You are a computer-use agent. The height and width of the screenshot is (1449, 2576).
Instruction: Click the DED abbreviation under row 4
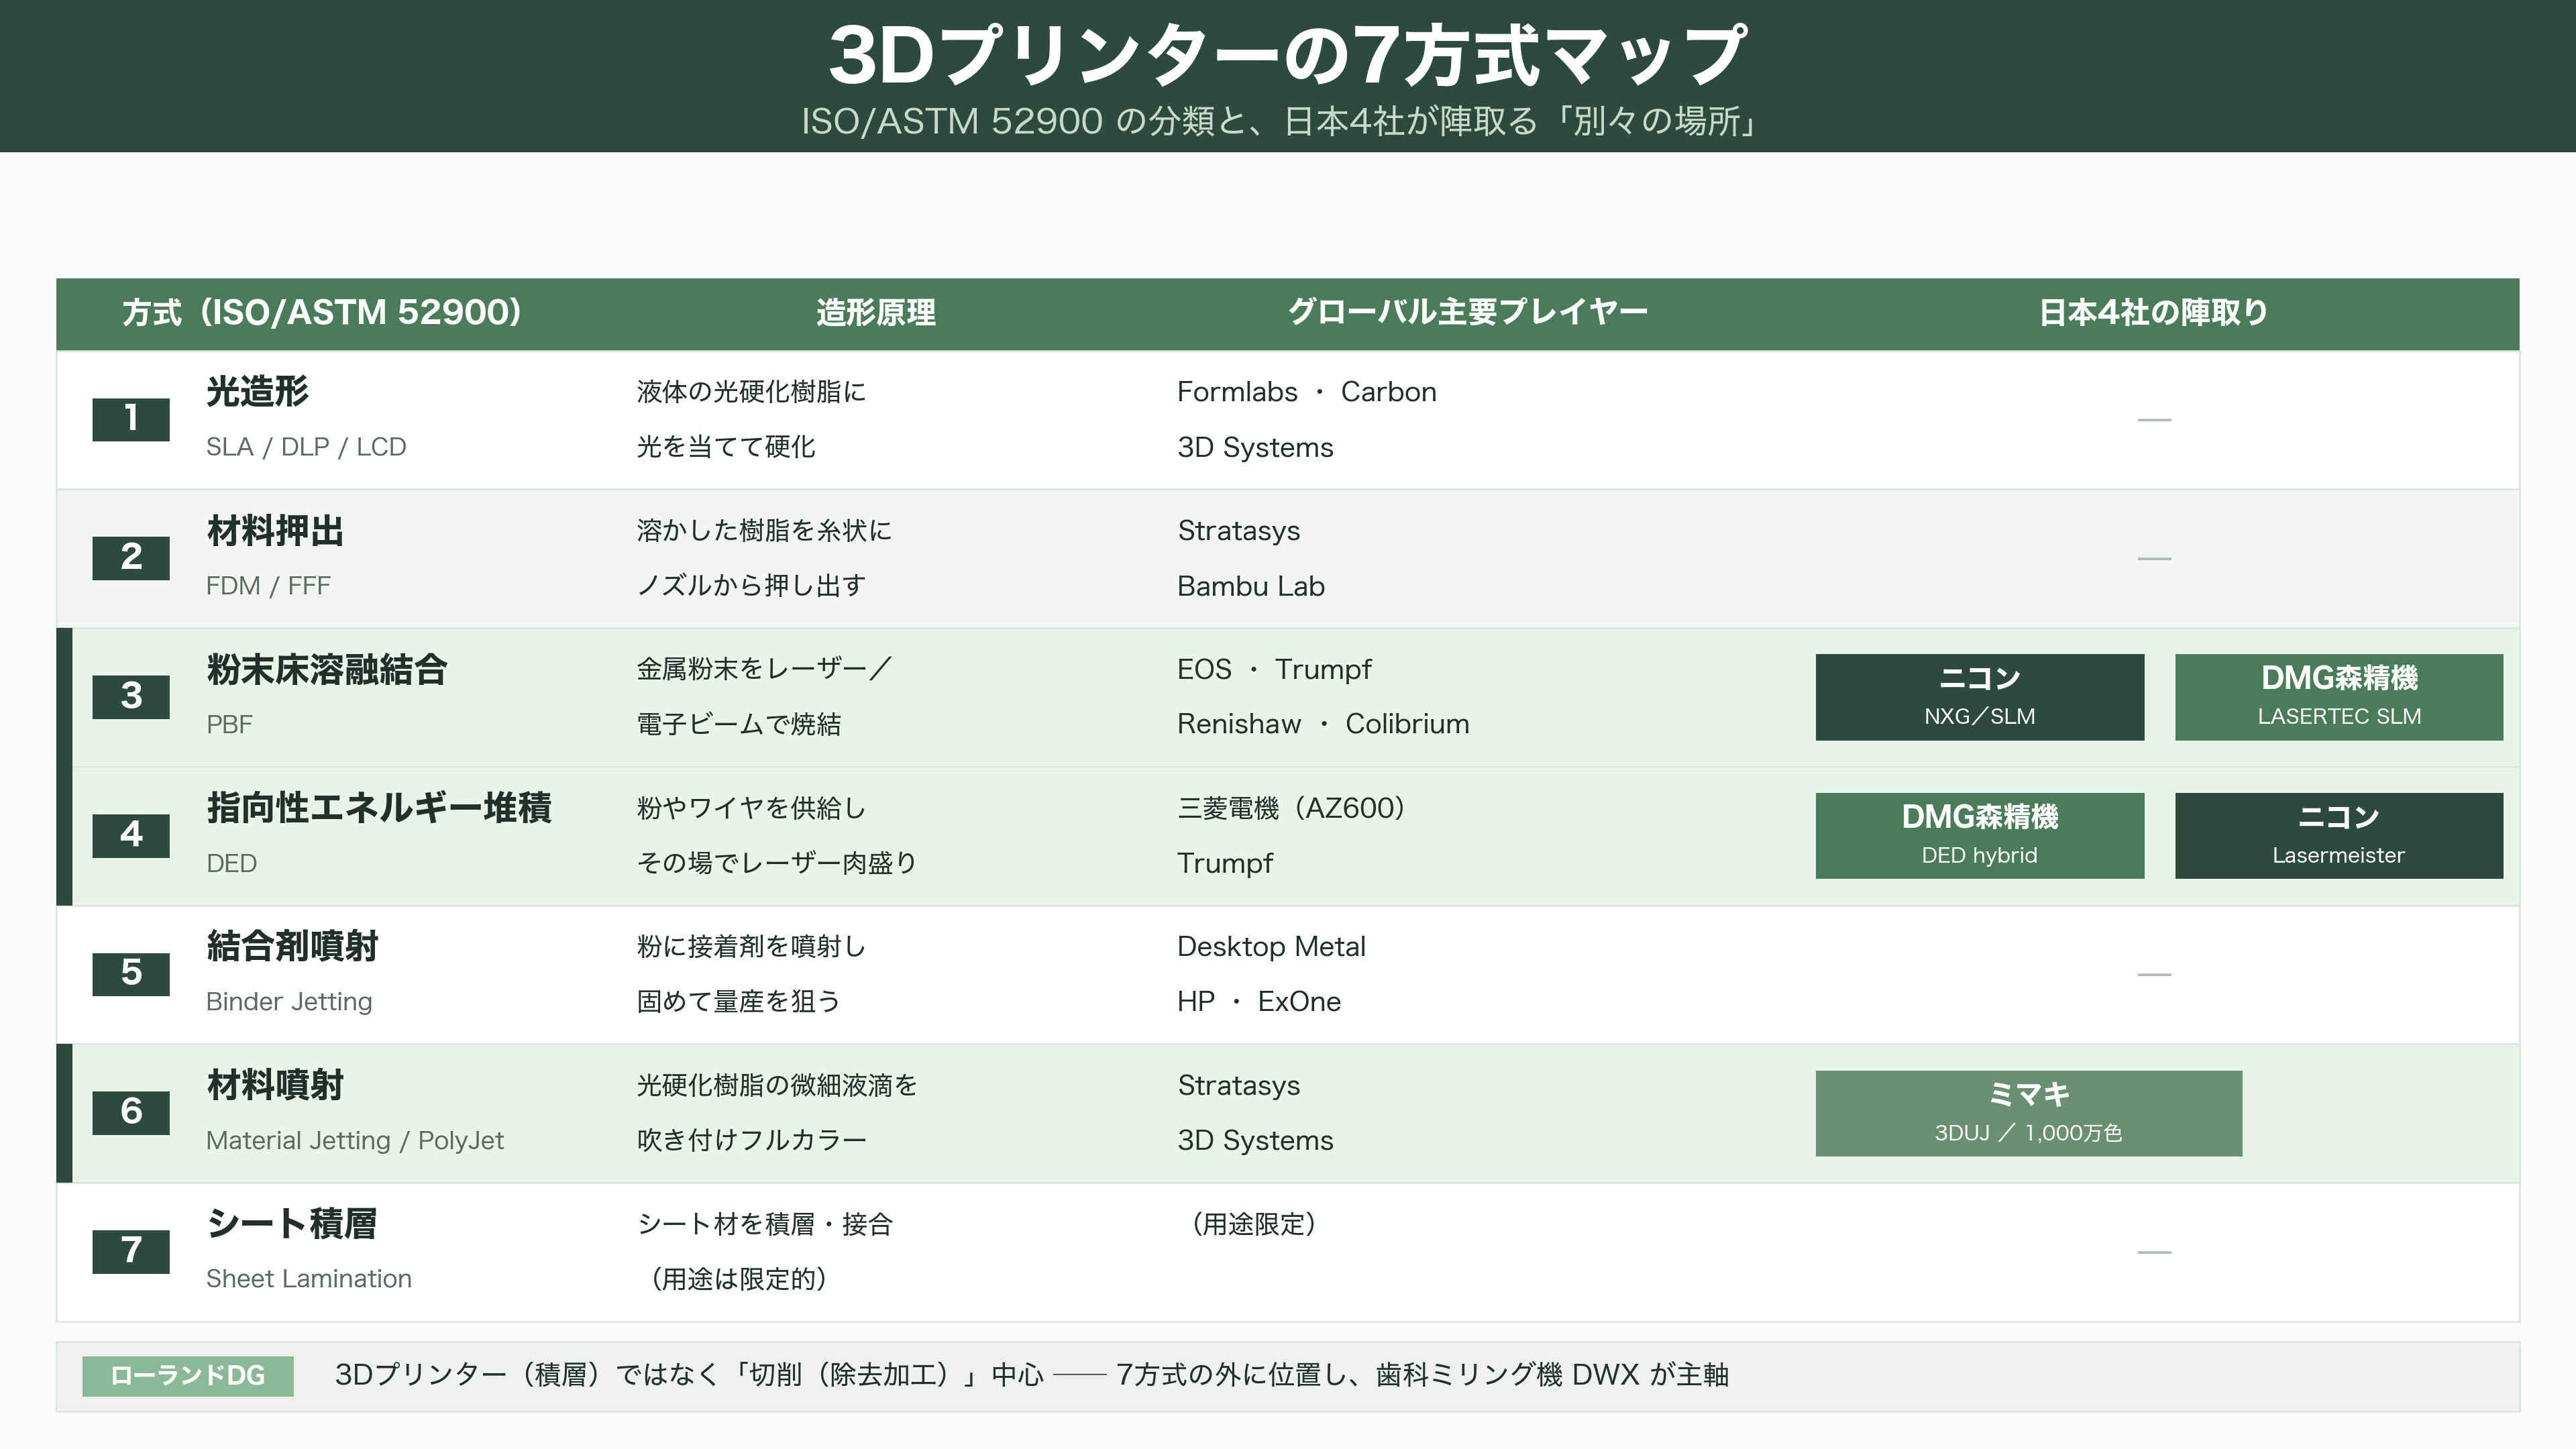tap(231, 864)
